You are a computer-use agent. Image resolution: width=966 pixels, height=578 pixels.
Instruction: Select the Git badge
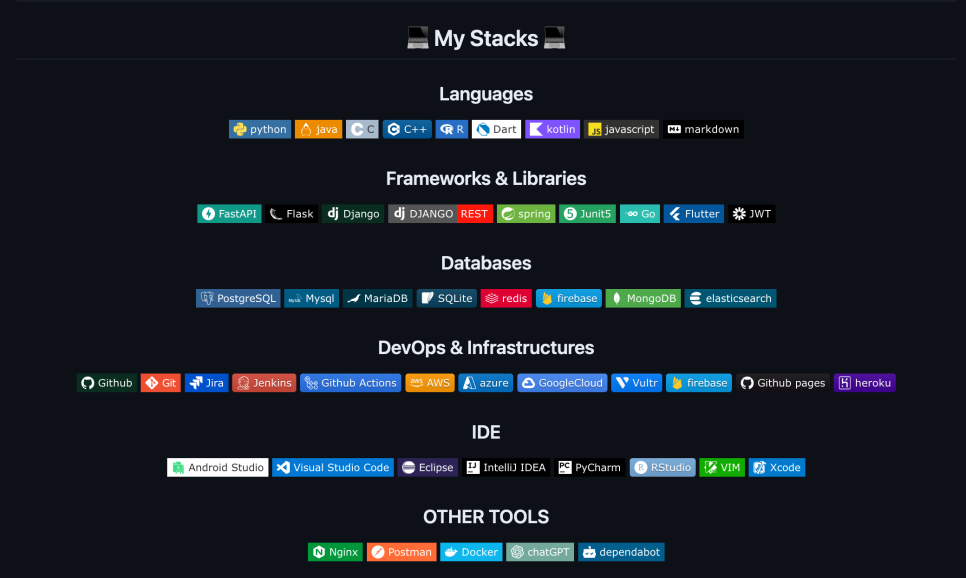161,383
